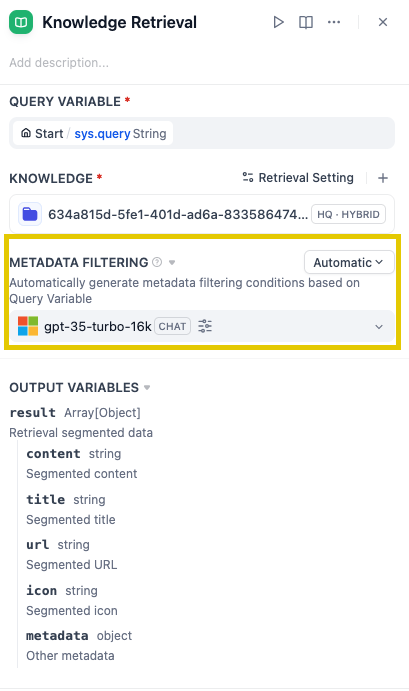Open the gpt-35-turbo-16k model selector
The width and height of the screenshot is (409, 691).
202,326
